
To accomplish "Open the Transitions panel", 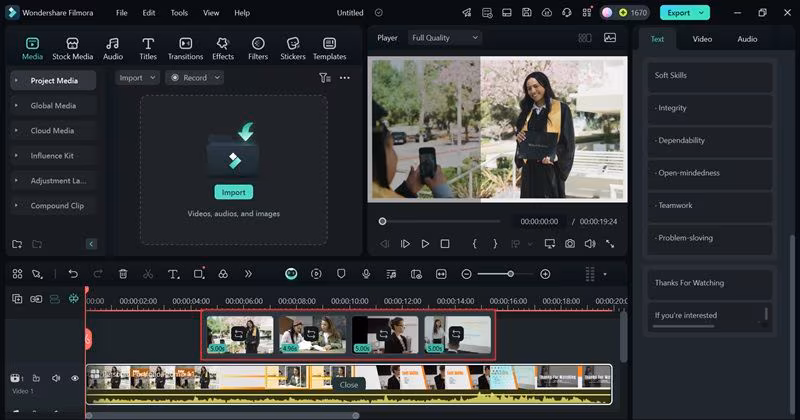I will pyautogui.click(x=186, y=49).
